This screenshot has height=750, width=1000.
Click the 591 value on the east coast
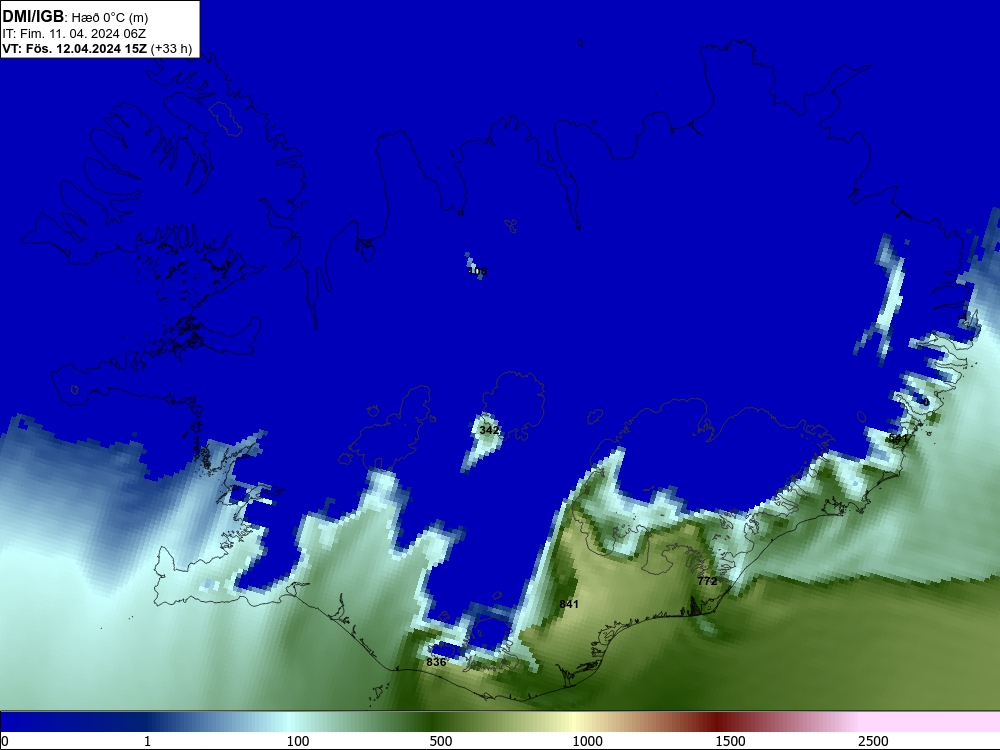[x=898, y=439]
